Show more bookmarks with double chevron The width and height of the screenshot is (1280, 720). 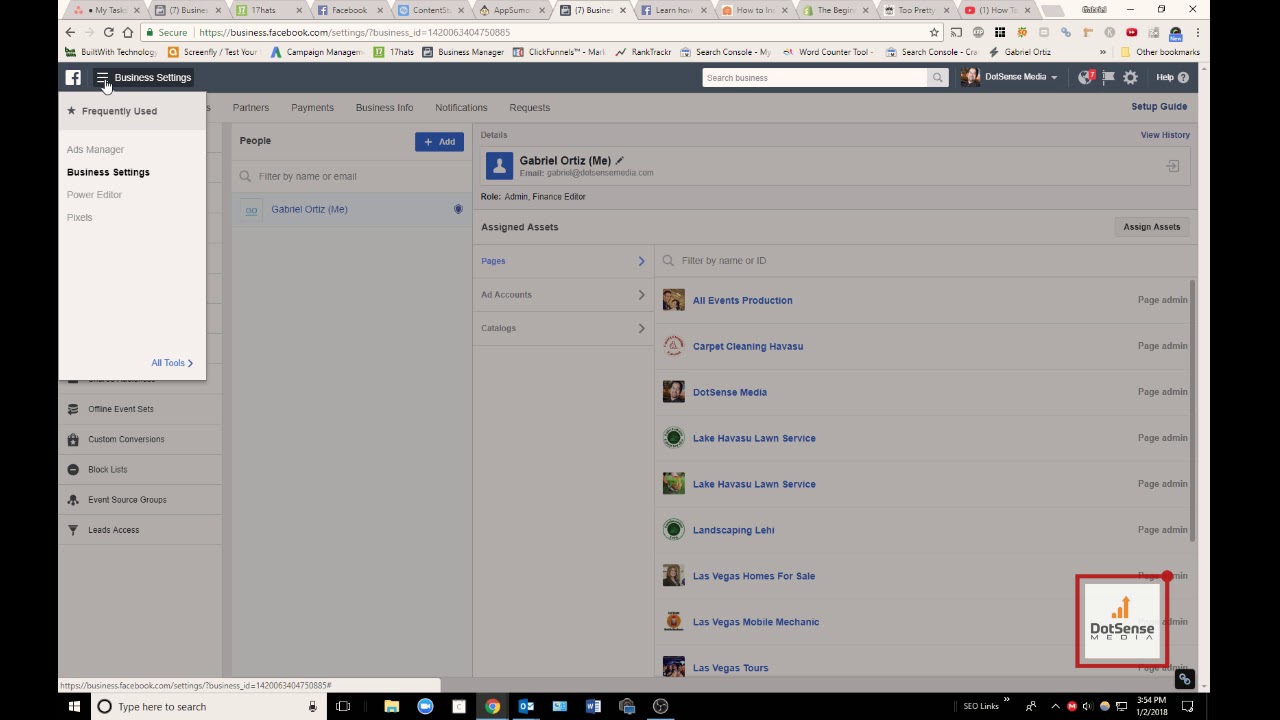click(x=1102, y=52)
